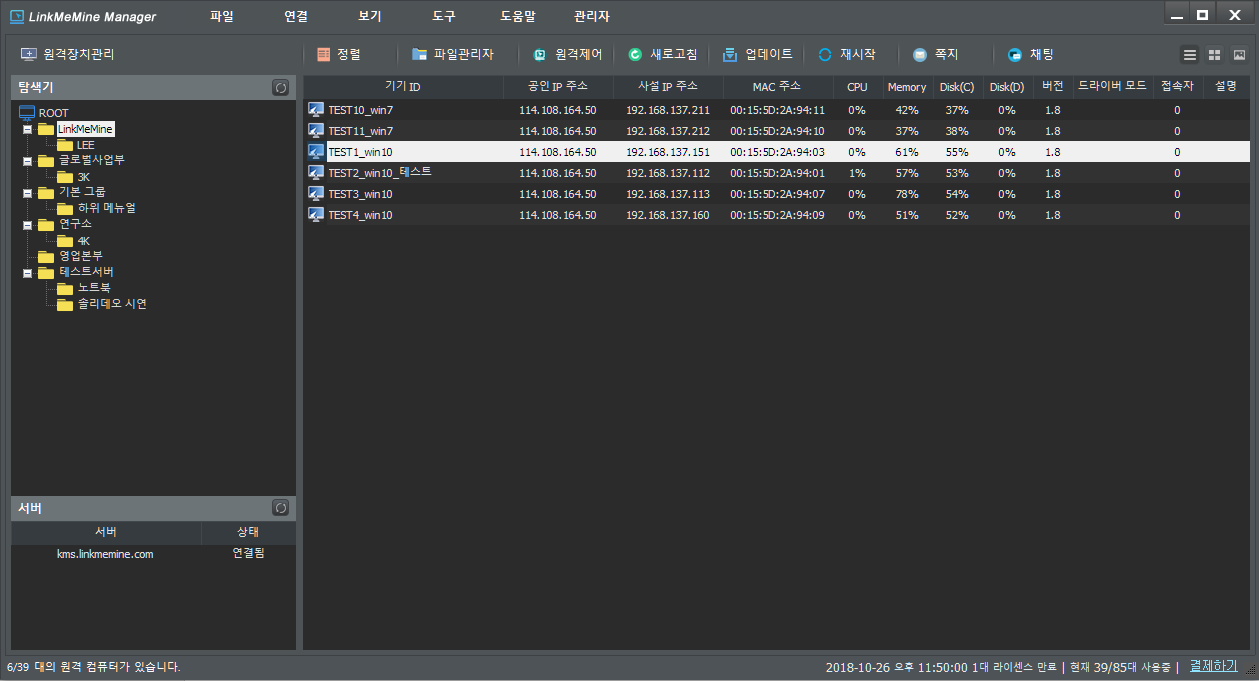This screenshot has width=1259, height=681.
Task: Collapse the LinkMeMine folder tree node
Action: tap(27, 129)
